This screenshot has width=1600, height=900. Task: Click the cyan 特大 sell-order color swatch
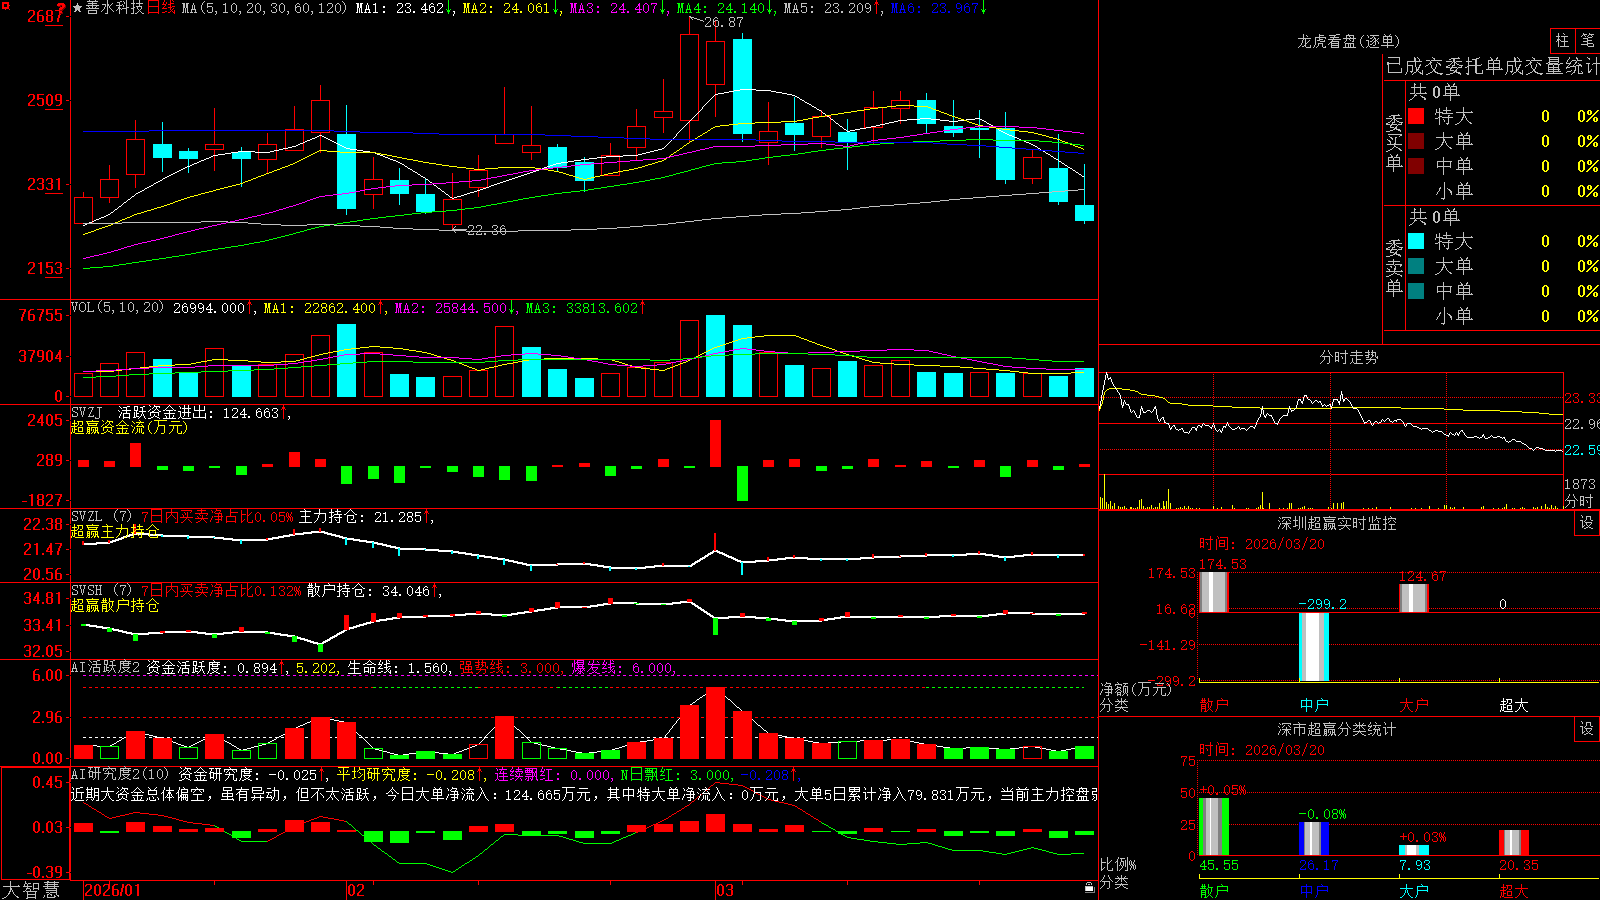1416,241
